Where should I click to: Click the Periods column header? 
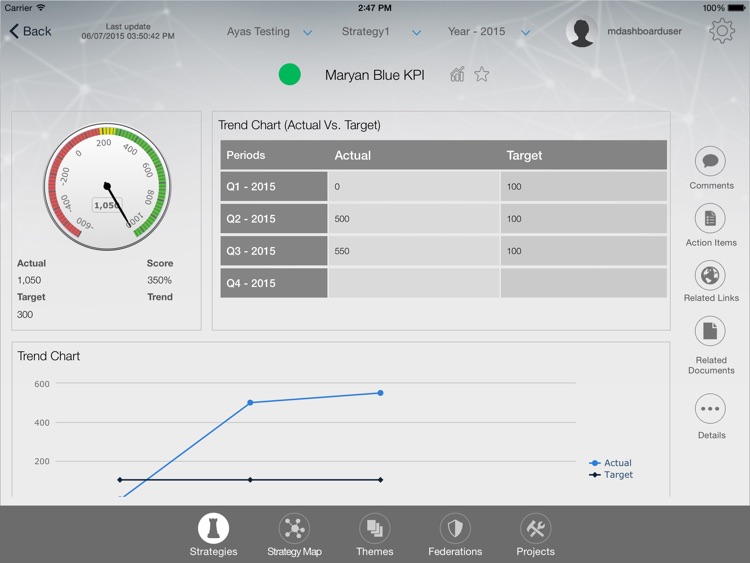click(x=245, y=155)
